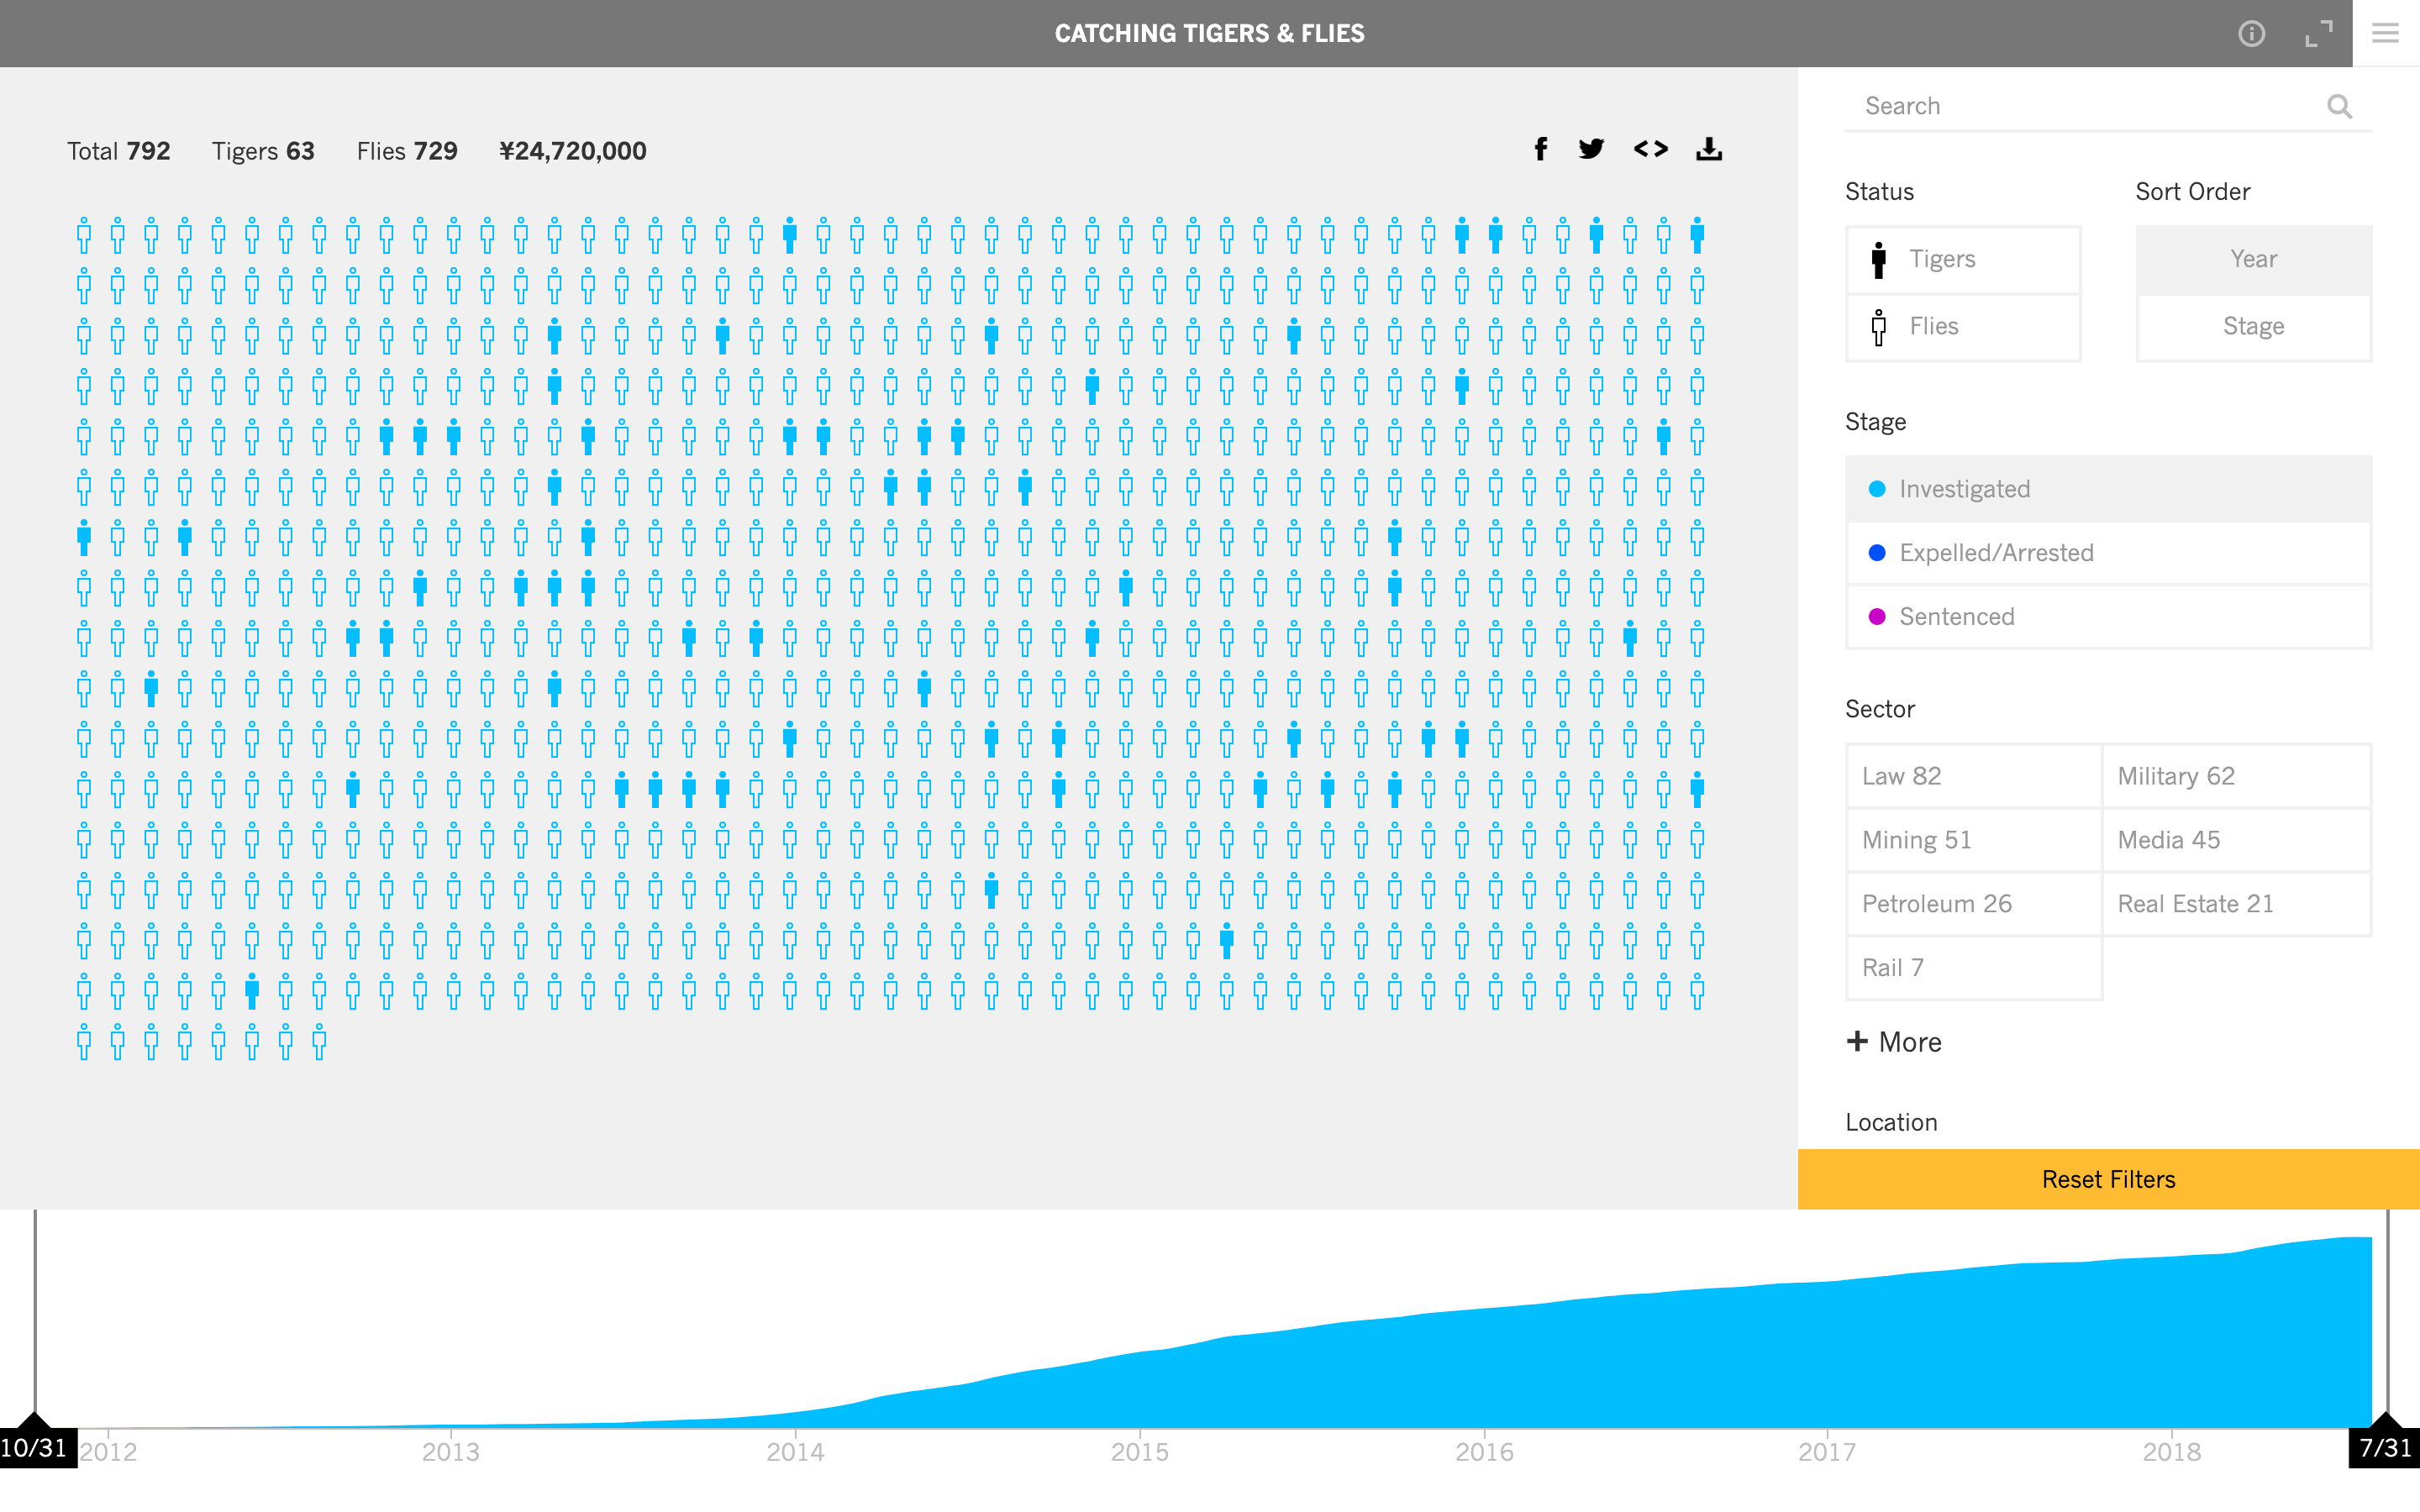2420x1512 pixels.
Task: Share the visualization on Twitter
Action: click(x=1592, y=149)
